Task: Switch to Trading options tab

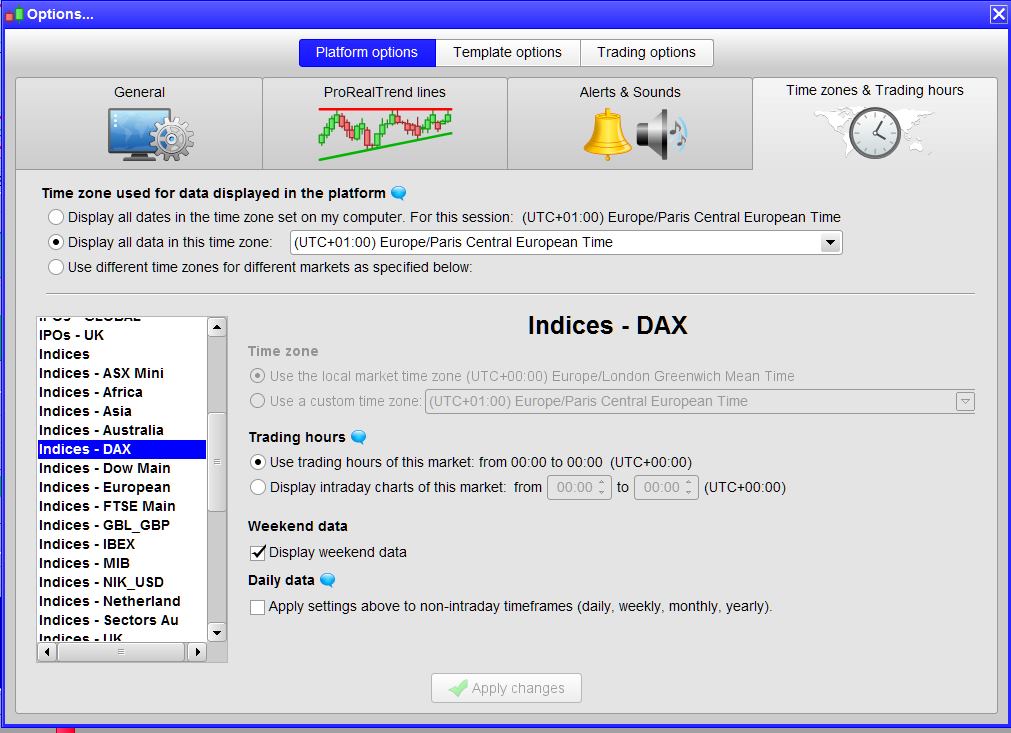Action: click(x=647, y=53)
